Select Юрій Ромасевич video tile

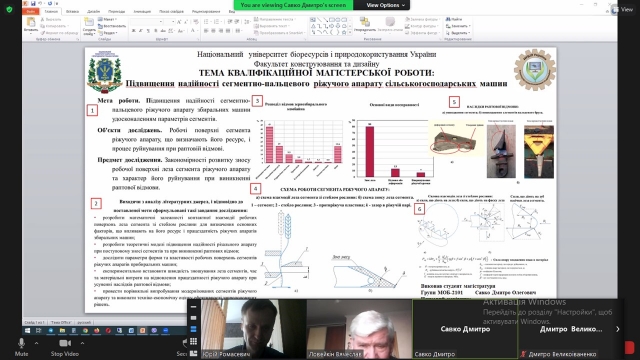point(253,329)
